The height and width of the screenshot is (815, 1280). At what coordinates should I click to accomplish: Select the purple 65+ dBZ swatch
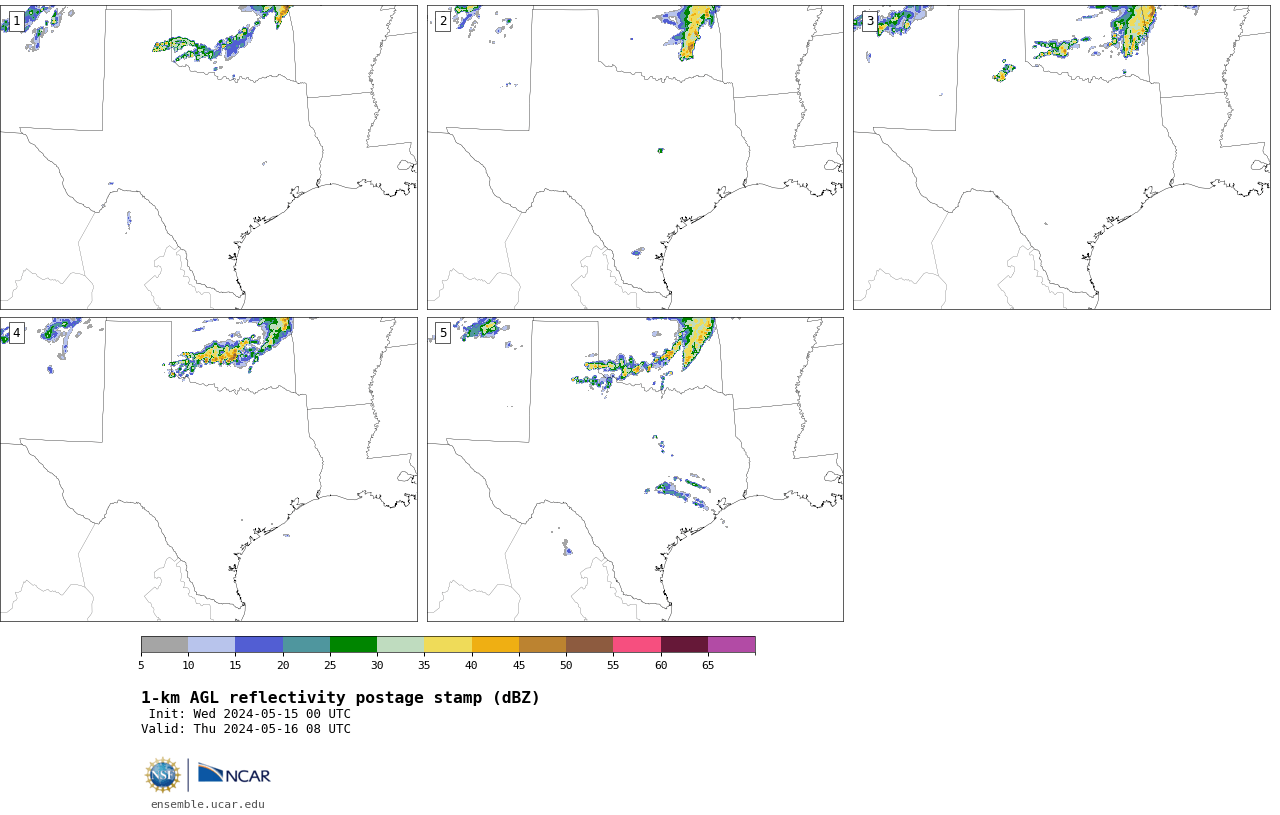pyautogui.click(x=731, y=644)
